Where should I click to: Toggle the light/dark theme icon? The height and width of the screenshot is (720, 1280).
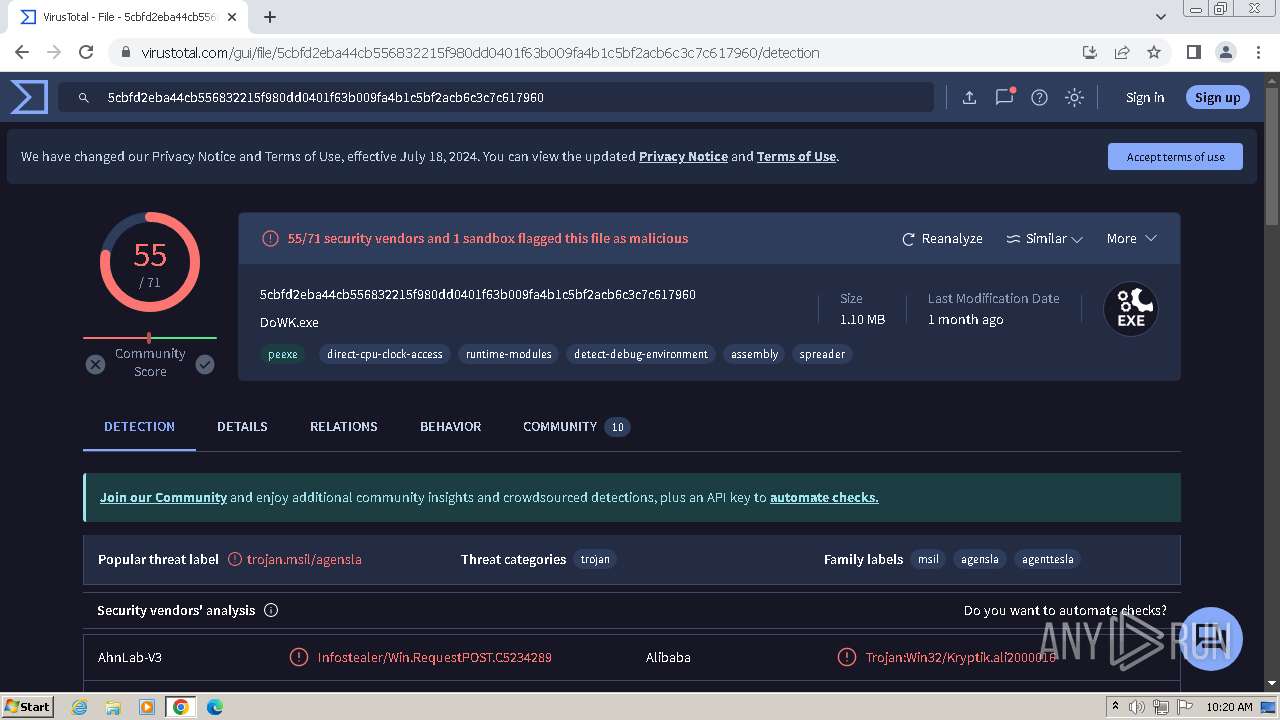(1074, 97)
